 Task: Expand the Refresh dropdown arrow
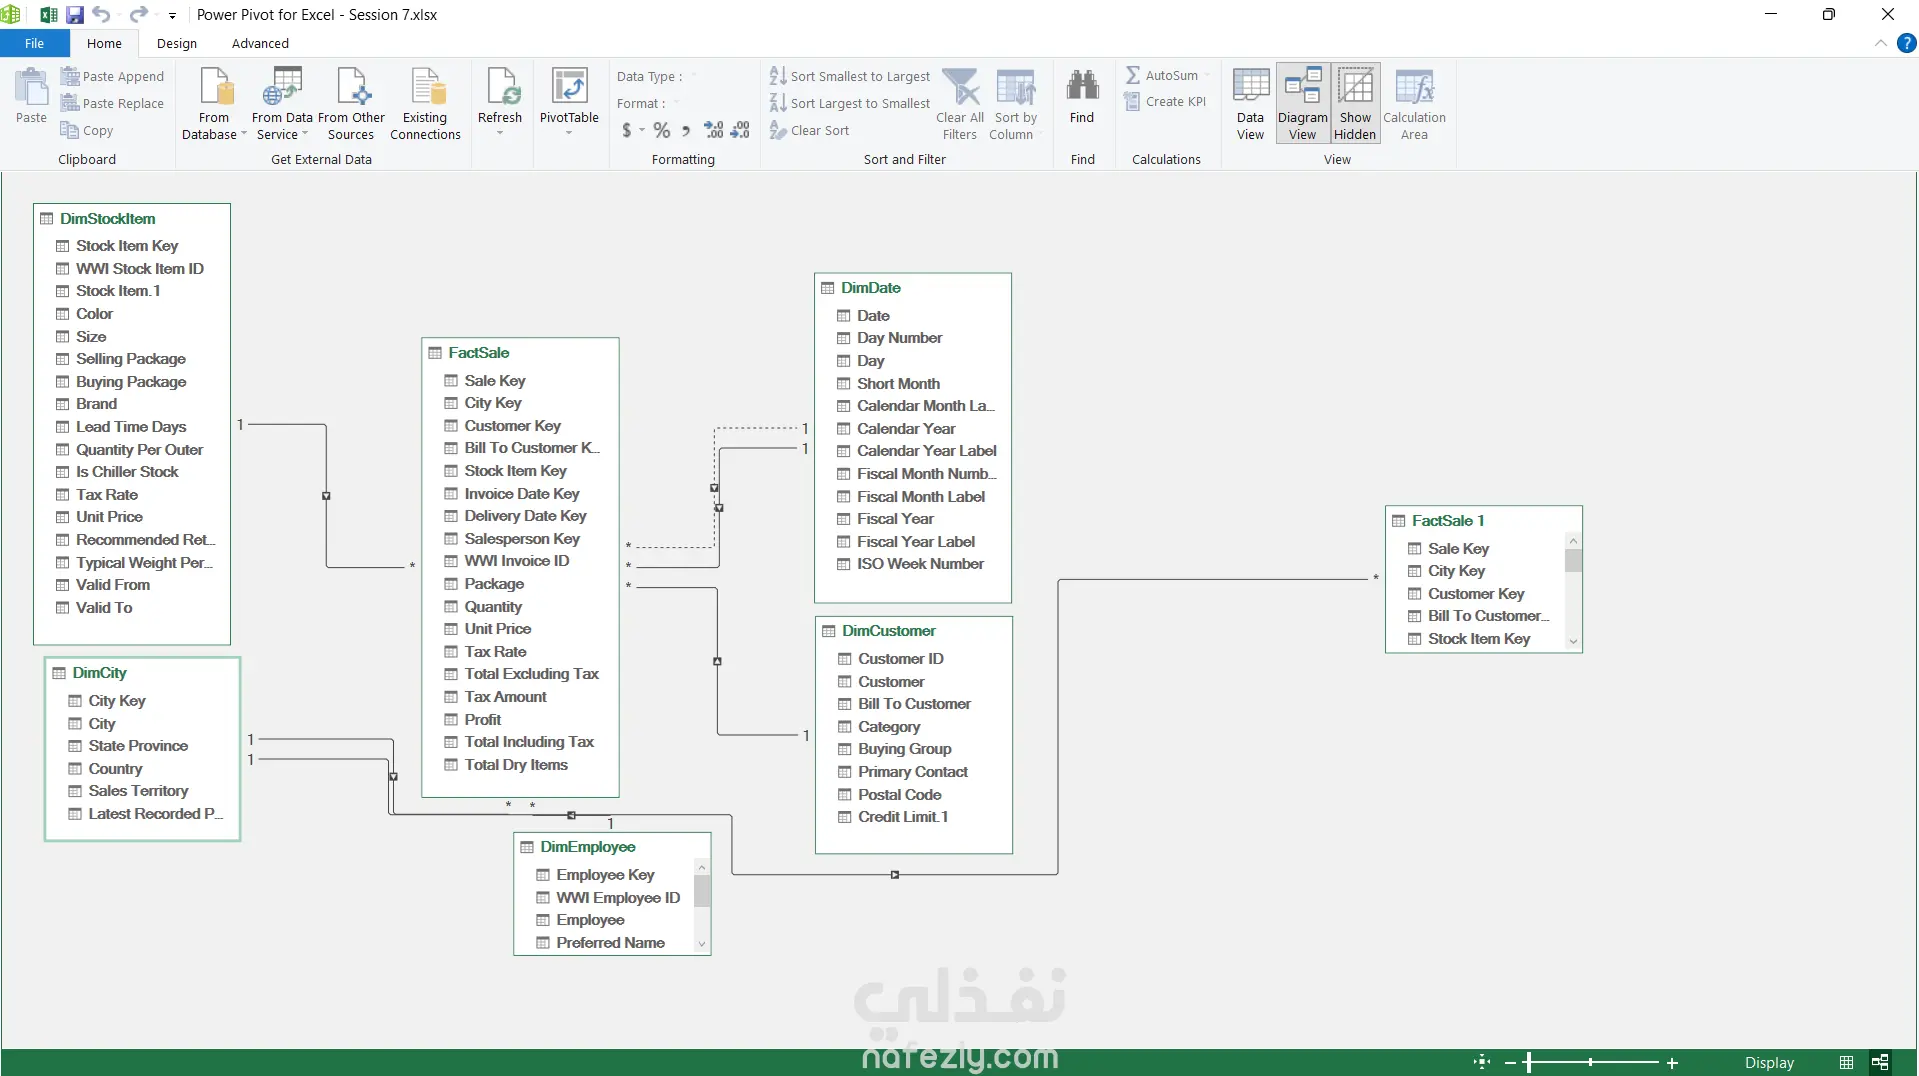point(500,133)
